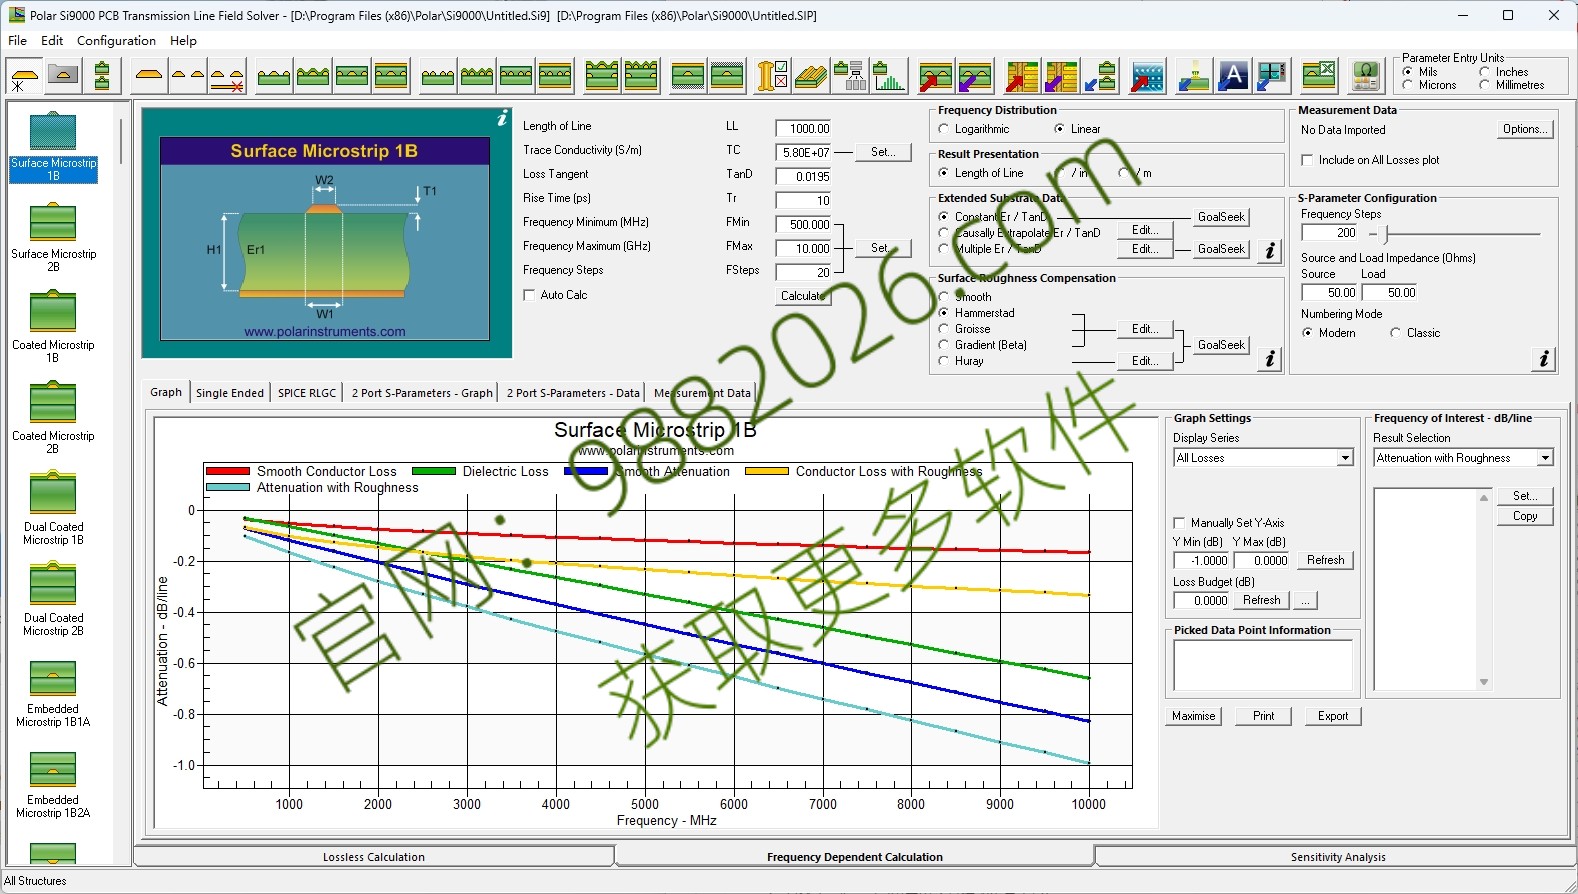Click Refresh next to Loss Budget
Viewport: 1578px width, 894px height.
coord(1261,600)
